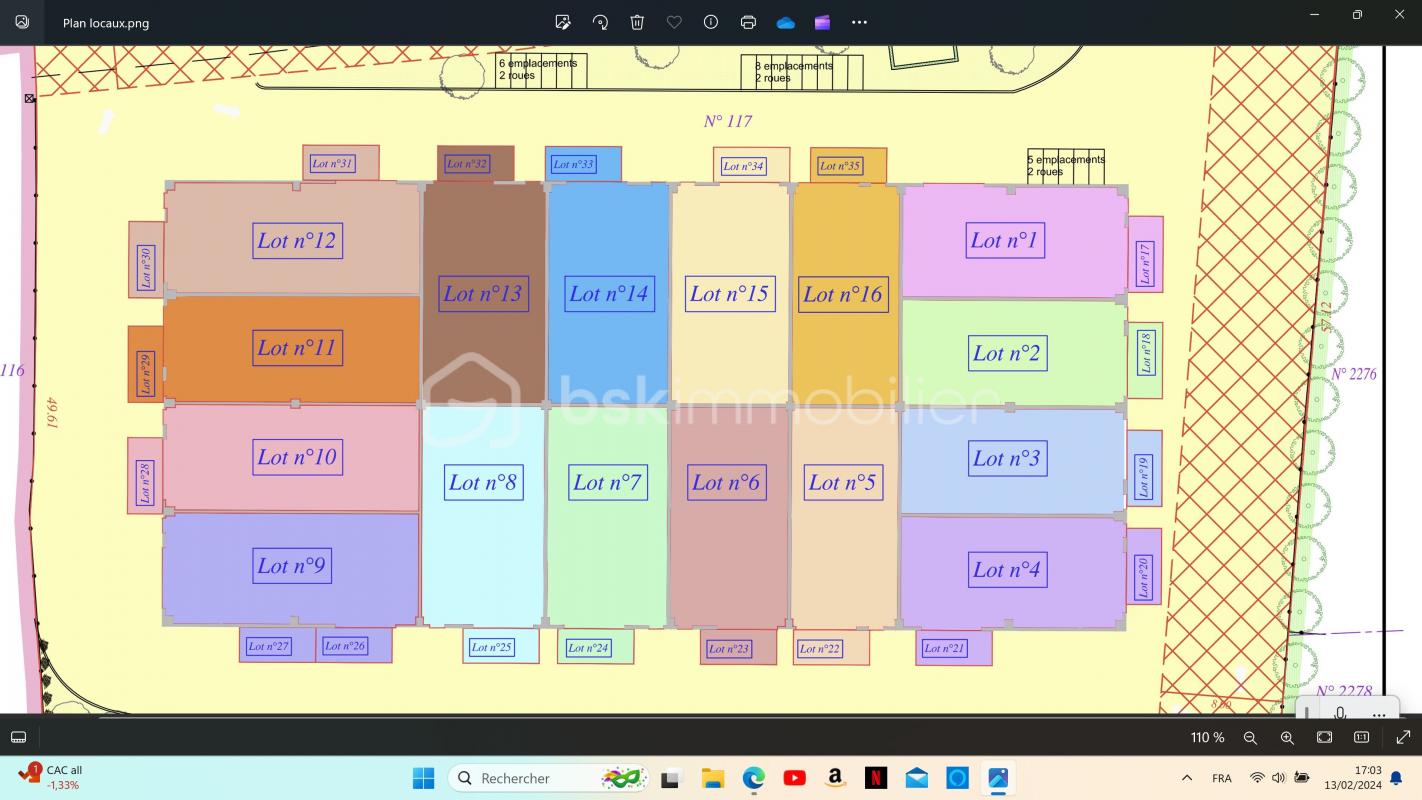Print the plan using the printer icon
The height and width of the screenshot is (800, 1422).
[748, 22]
